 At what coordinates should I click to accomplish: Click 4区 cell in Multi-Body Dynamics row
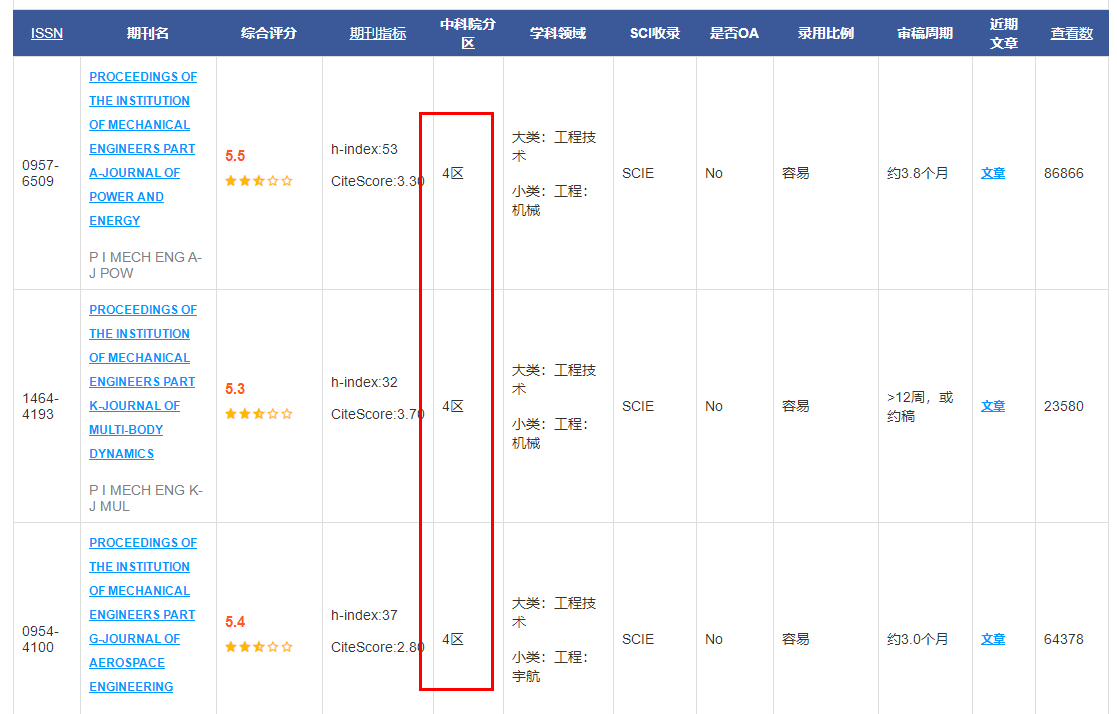pyautogui.click(x=453, y=406)
